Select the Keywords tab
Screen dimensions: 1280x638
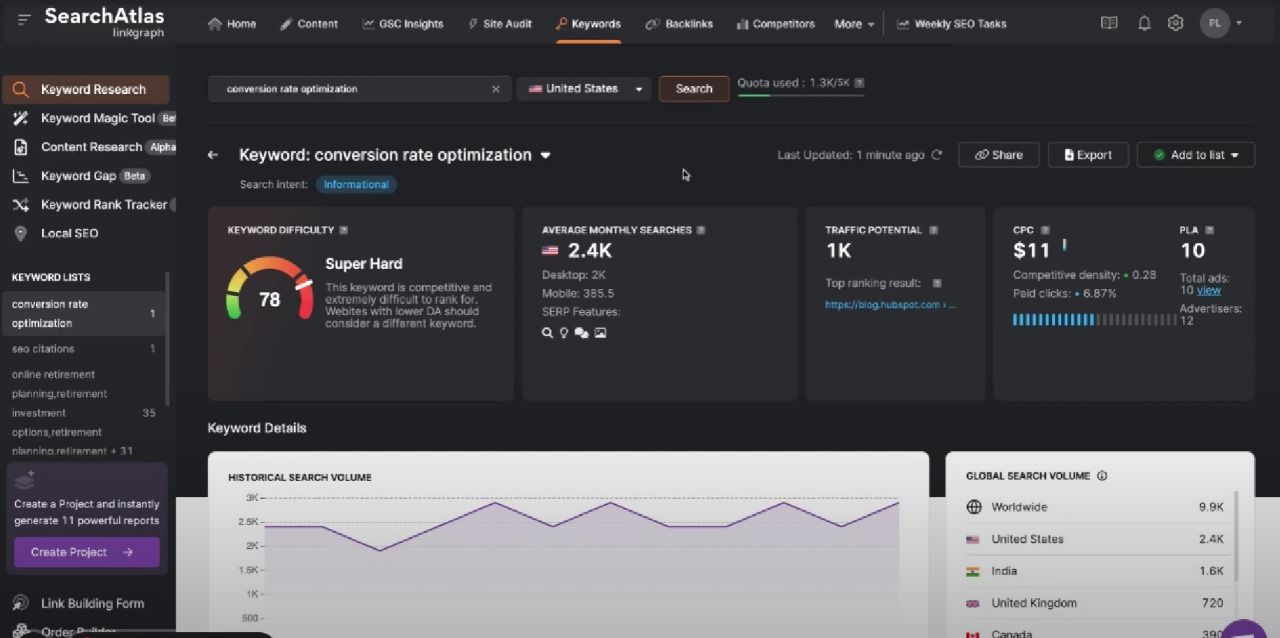[x=589, y=23]
